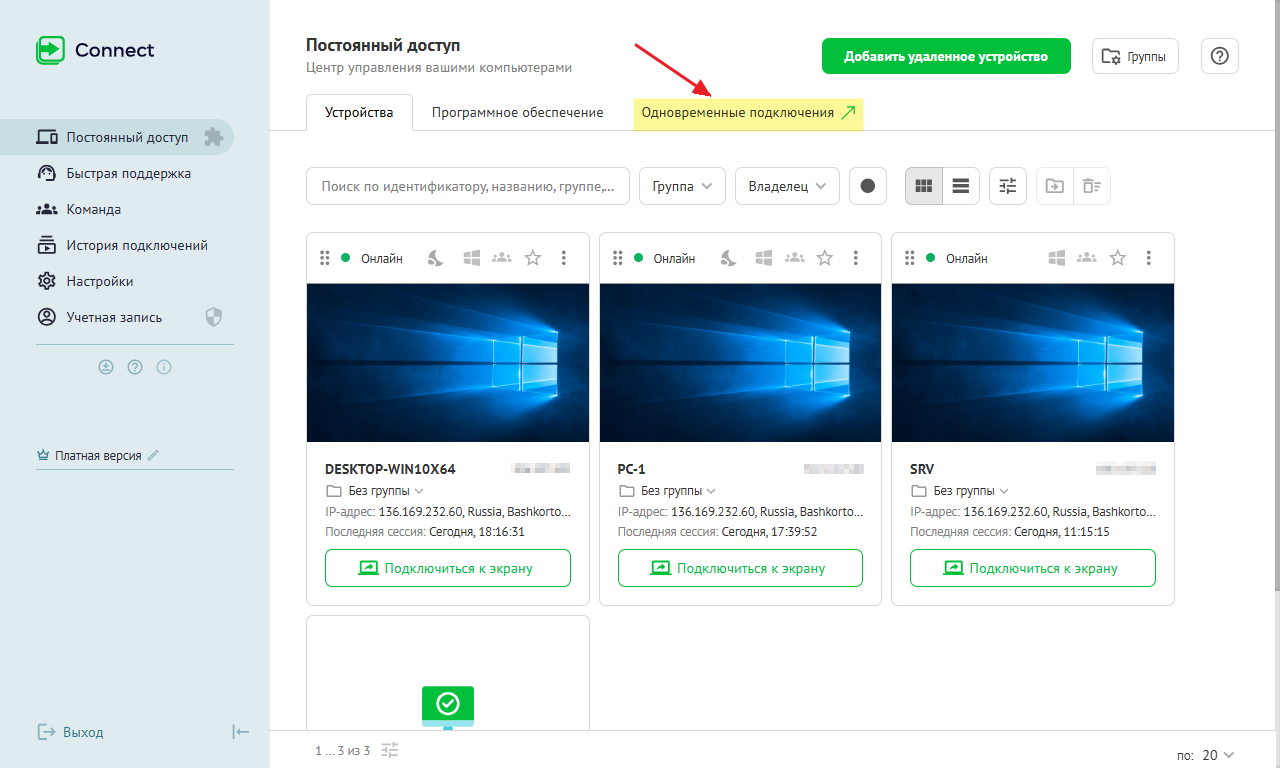Click the edit pencil next to Платная версия

[153, 455]
